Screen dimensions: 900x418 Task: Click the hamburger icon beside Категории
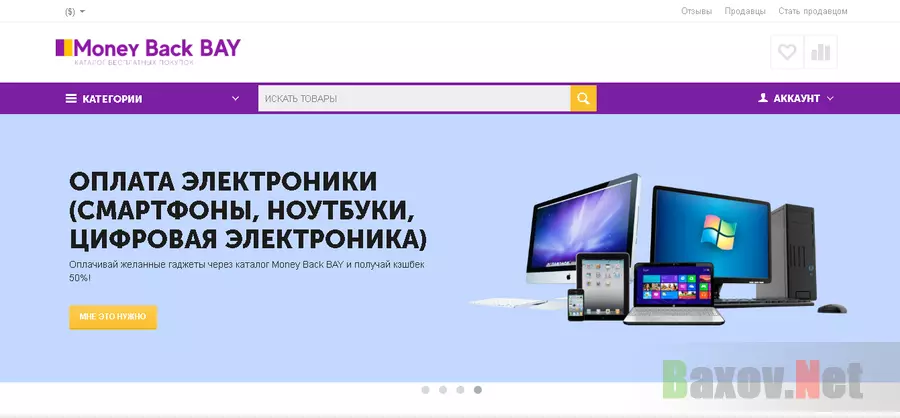click(71, 99)
